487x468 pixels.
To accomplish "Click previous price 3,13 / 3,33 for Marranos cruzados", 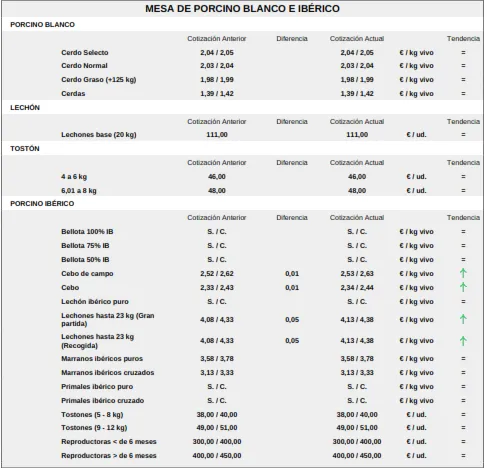I will (x=217, y=373).
